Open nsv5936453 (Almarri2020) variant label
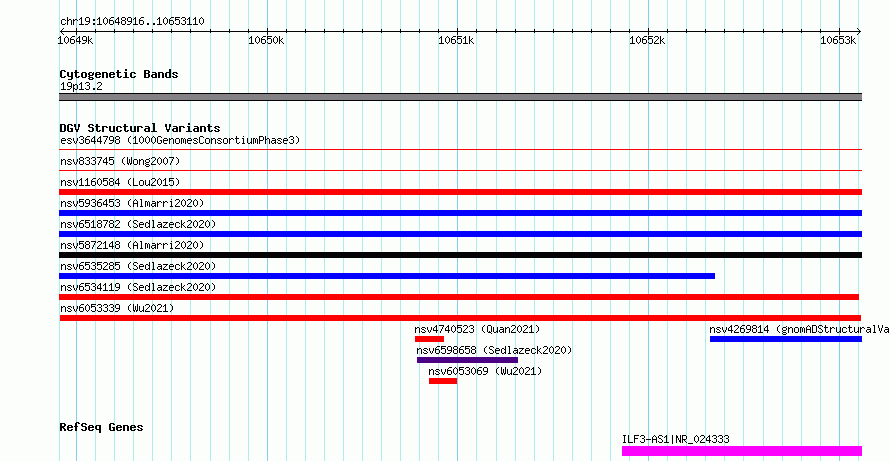The image size is (890, 461). pos(132,203)
